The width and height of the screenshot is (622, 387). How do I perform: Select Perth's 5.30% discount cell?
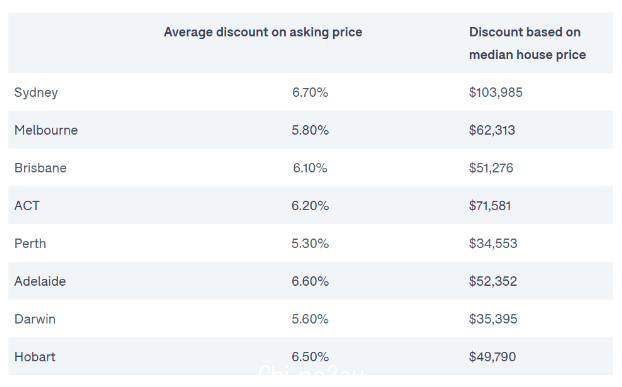[310, 243]
